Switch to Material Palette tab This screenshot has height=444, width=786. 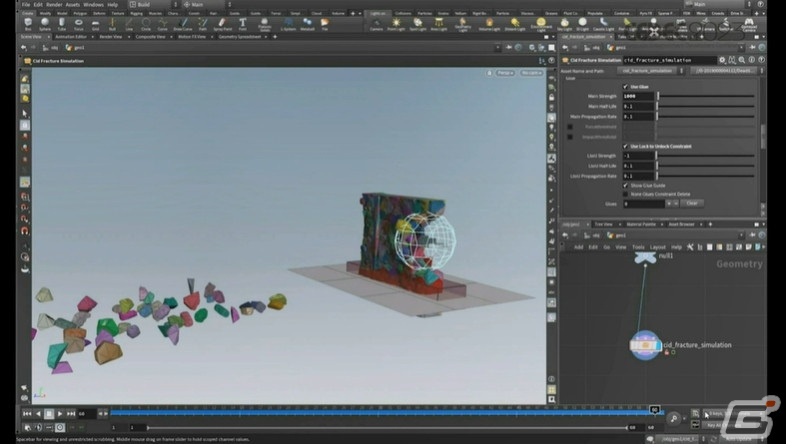[x=641, y=224]
